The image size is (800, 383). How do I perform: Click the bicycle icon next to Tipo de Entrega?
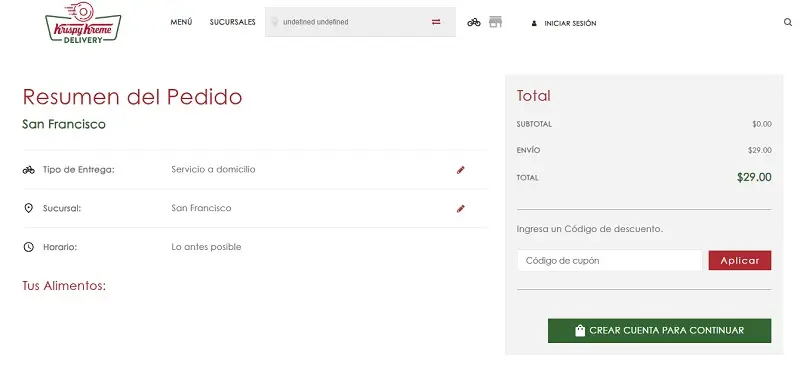pyautogui.click(x=29, y=170)
